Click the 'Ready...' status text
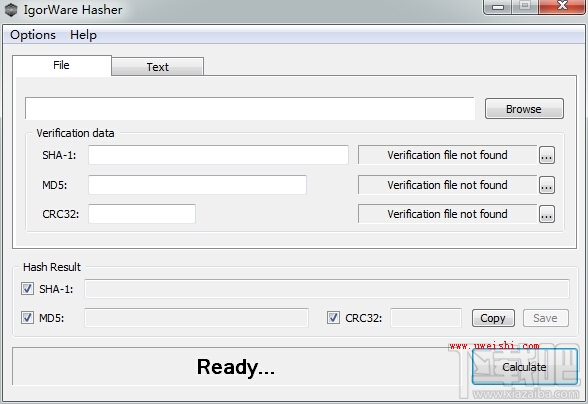Viewport: 588px width, 404px height. tap(236, 367)
